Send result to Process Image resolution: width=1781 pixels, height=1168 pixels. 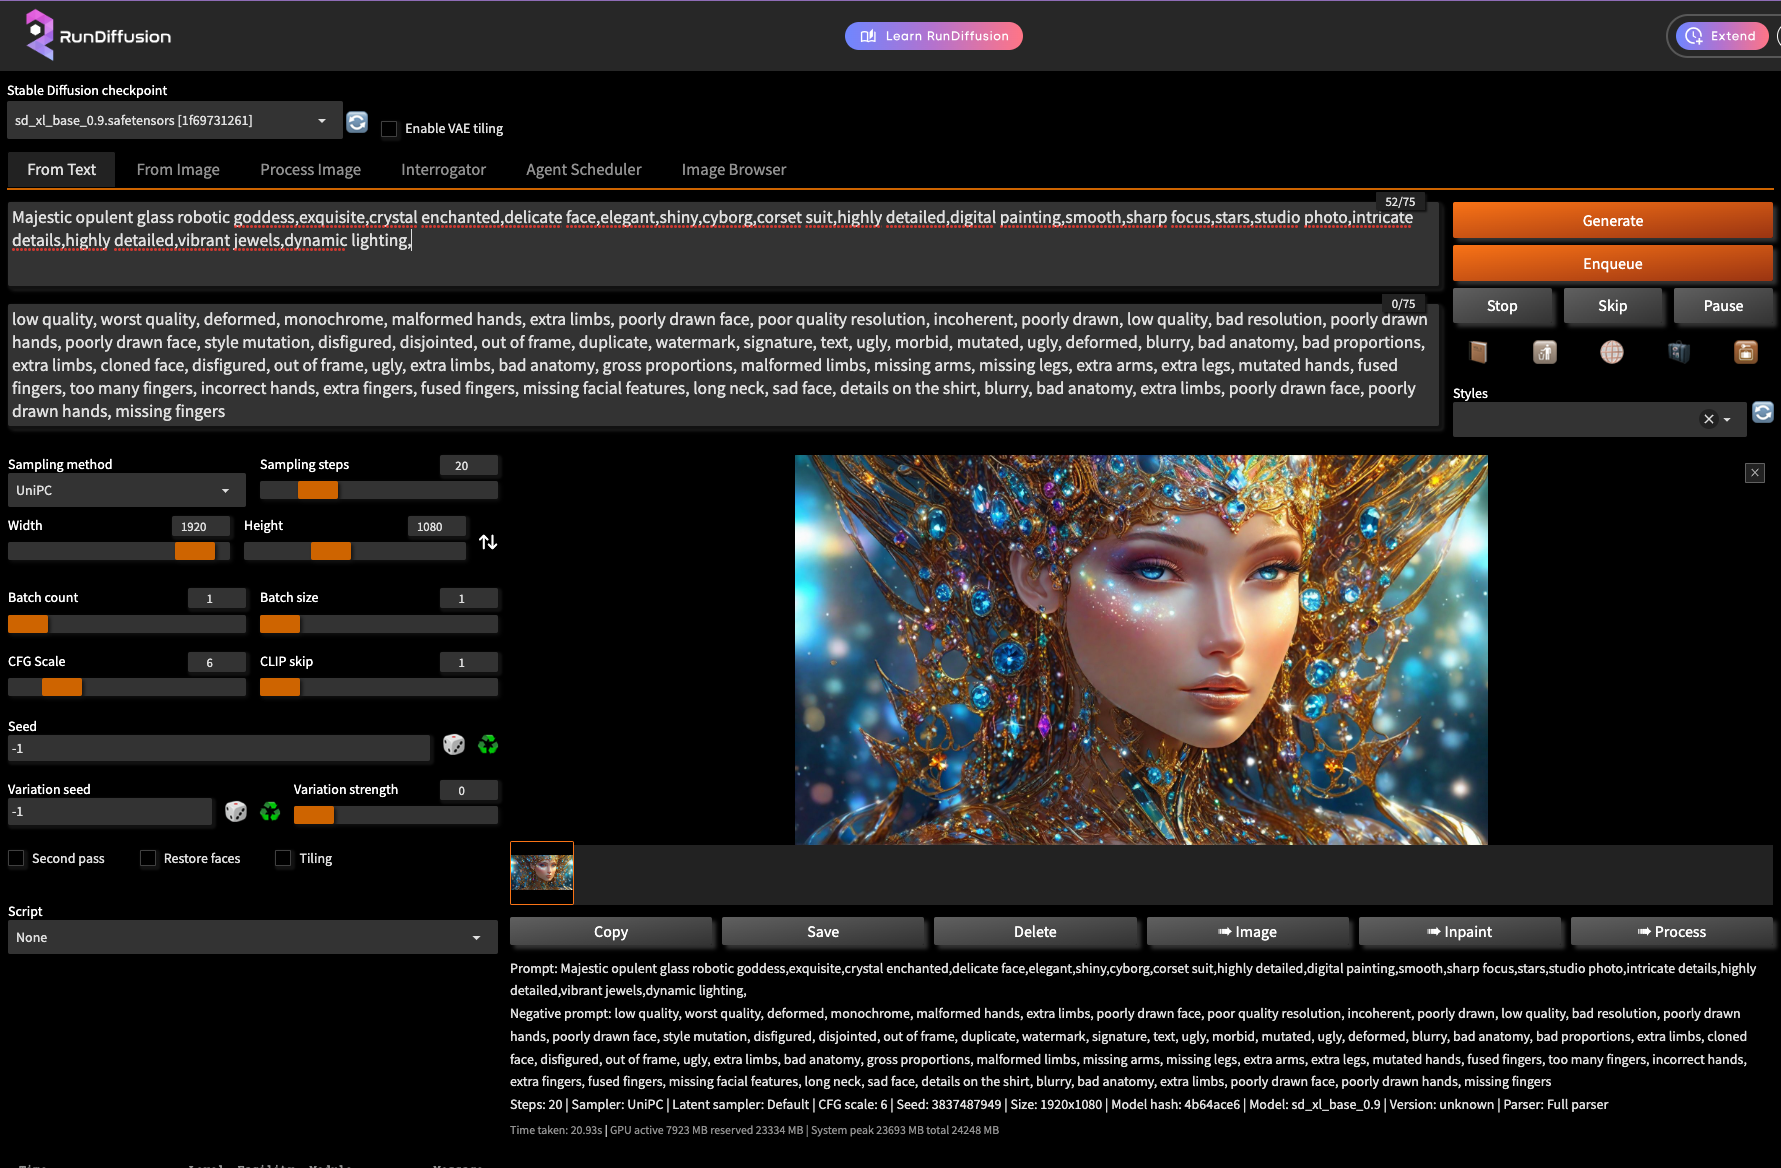1671,932
